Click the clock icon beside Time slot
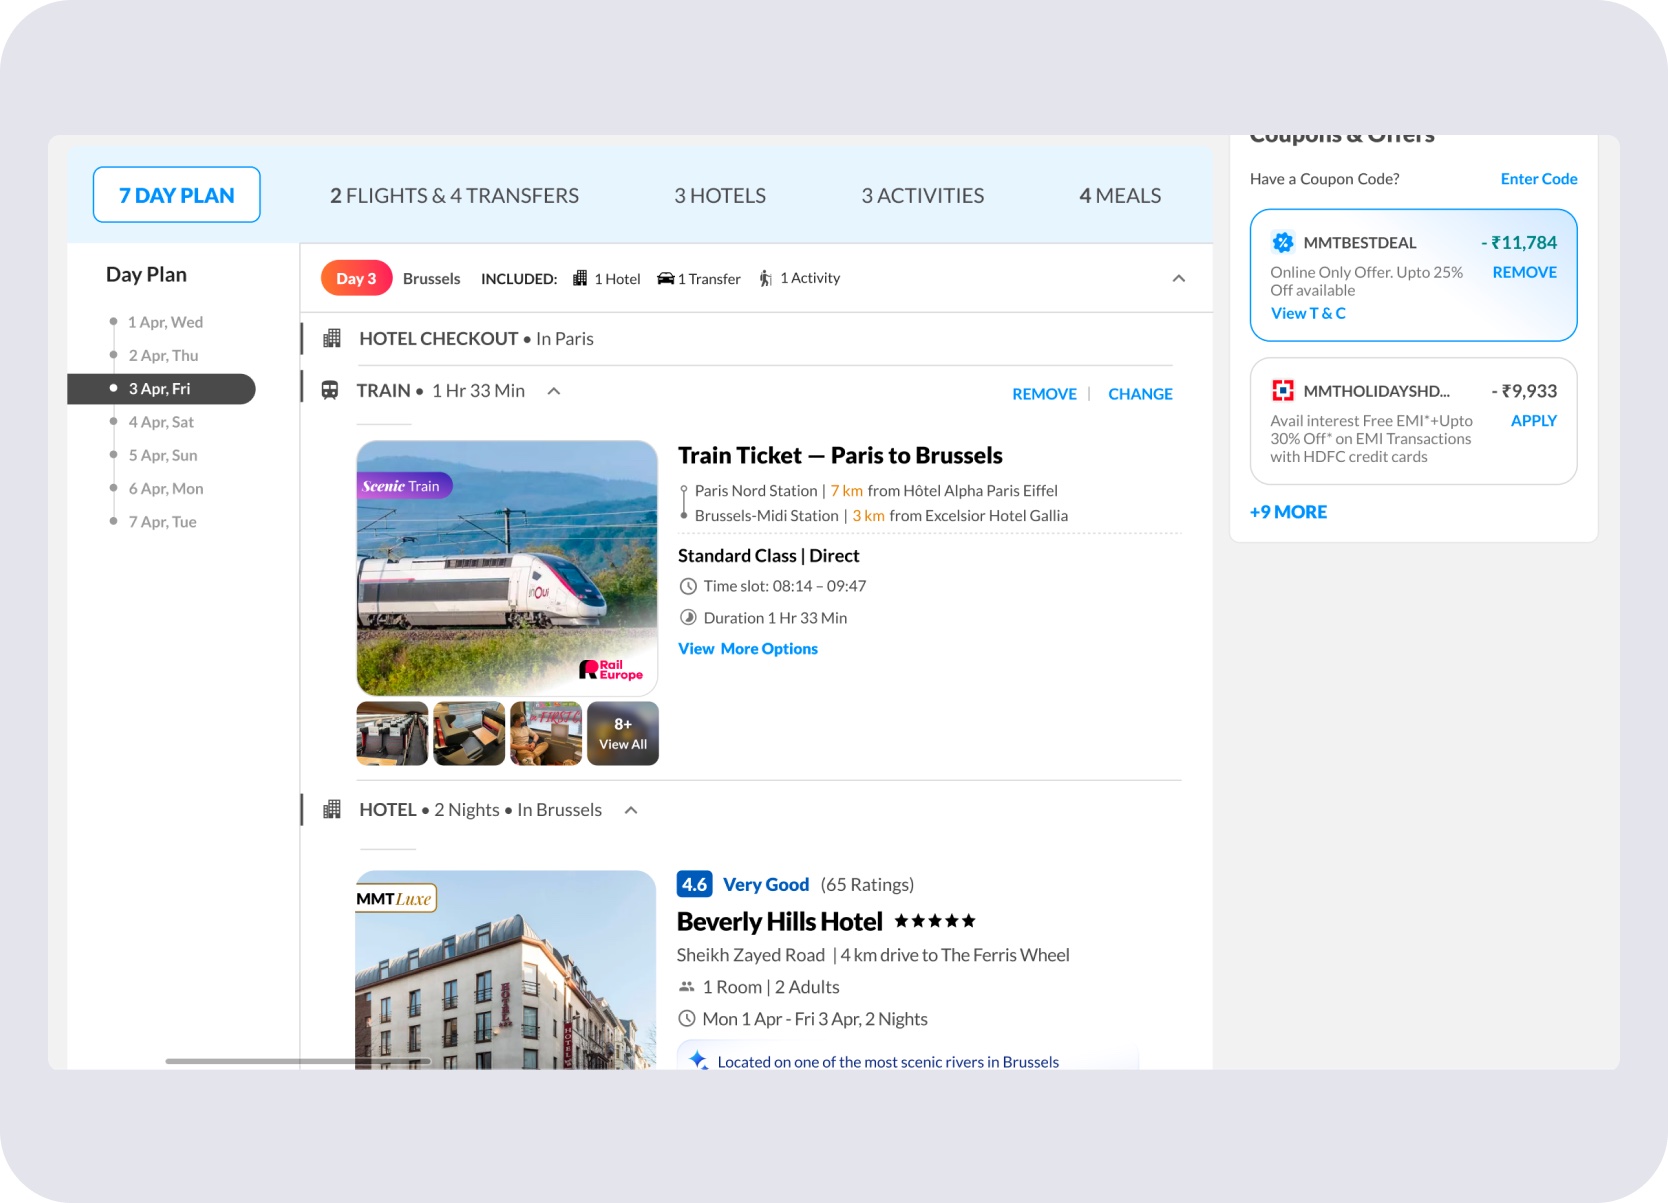This screenshot has width=1668, height=1203. [688, 587]
